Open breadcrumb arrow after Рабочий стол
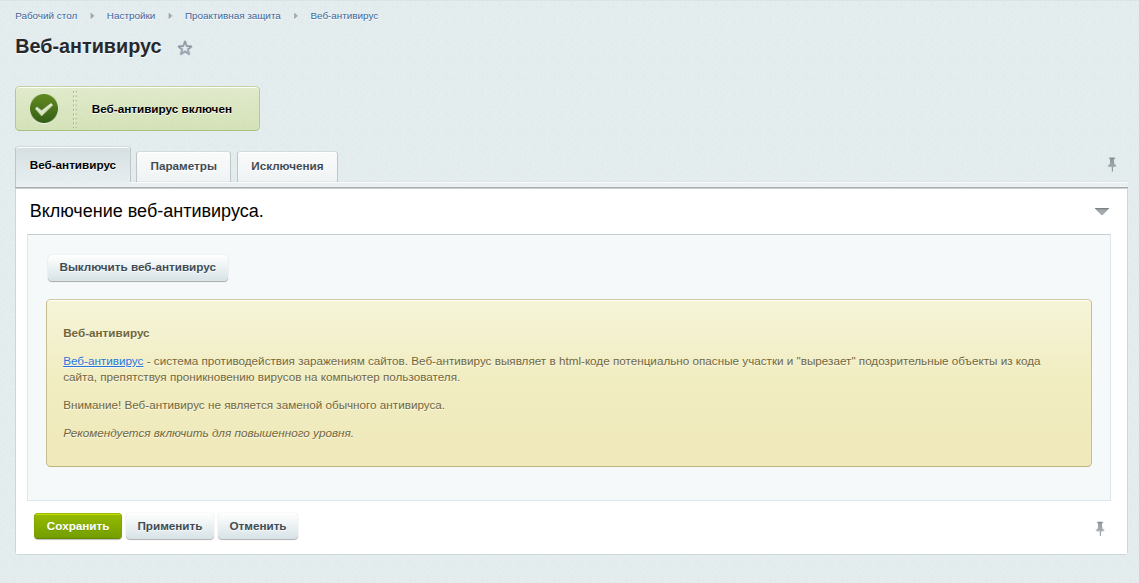 coord(92,16)
